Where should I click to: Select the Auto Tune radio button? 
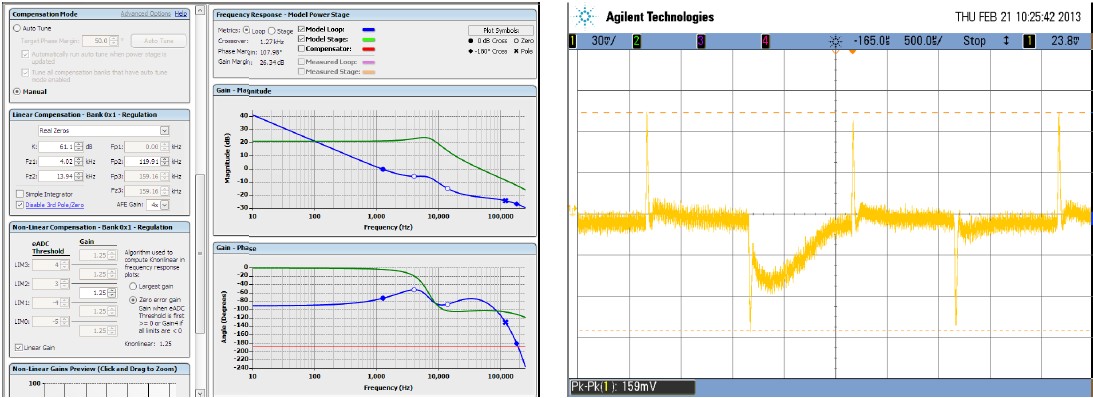coord(17,28)
